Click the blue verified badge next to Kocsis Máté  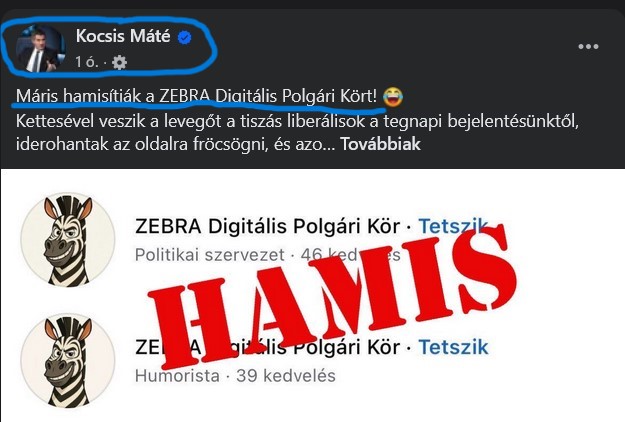point(184,38)
